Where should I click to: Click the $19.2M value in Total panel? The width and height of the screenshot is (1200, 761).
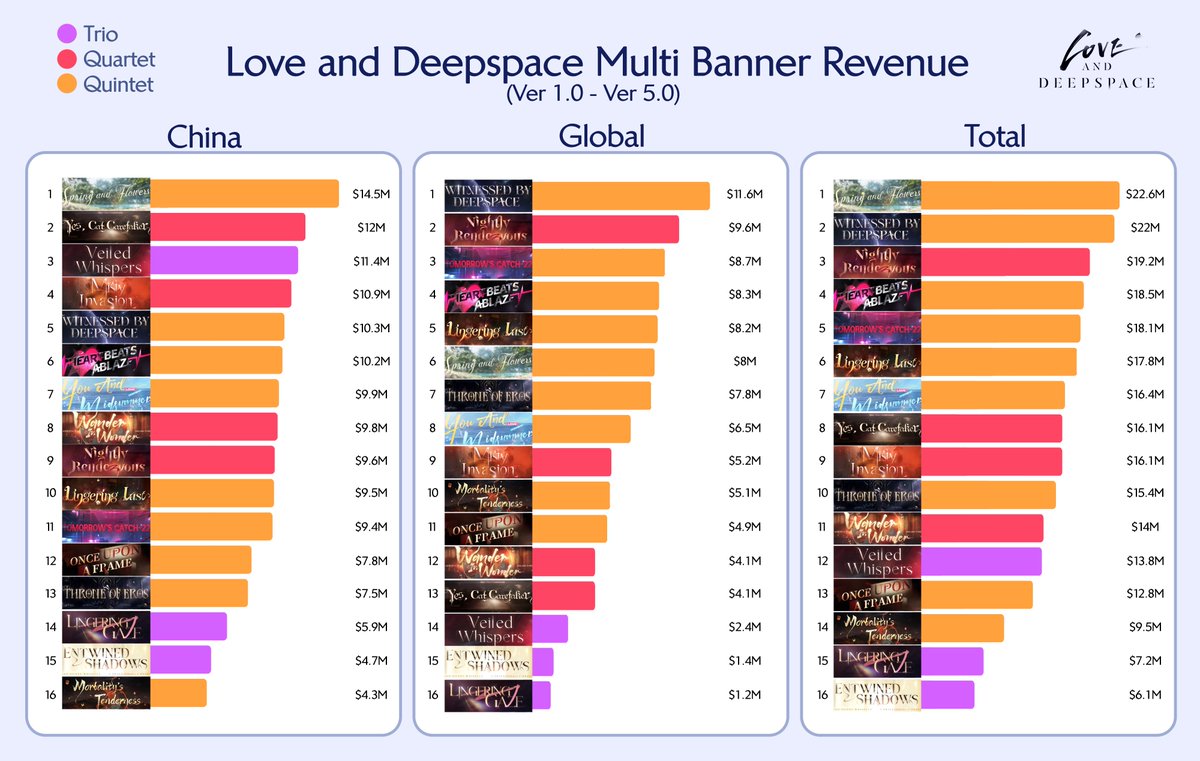pos(1147,262)
